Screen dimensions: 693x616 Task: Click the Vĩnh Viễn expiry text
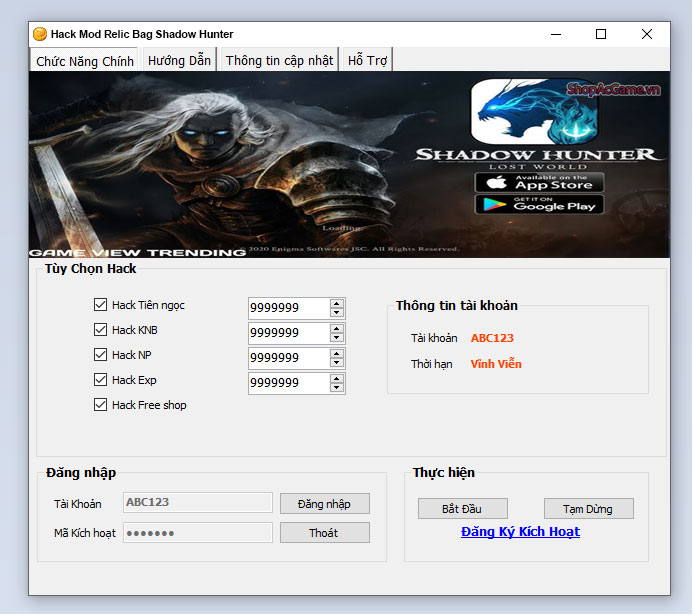[x=496, y=364]
